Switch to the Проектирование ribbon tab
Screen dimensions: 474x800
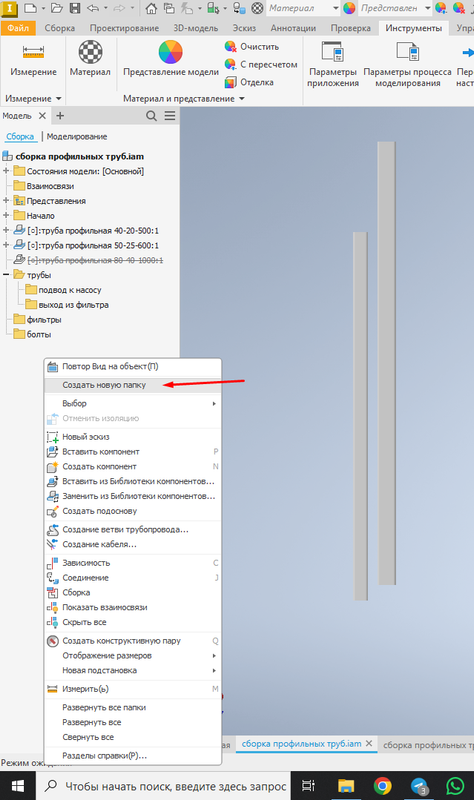click(x=124, y=28)
